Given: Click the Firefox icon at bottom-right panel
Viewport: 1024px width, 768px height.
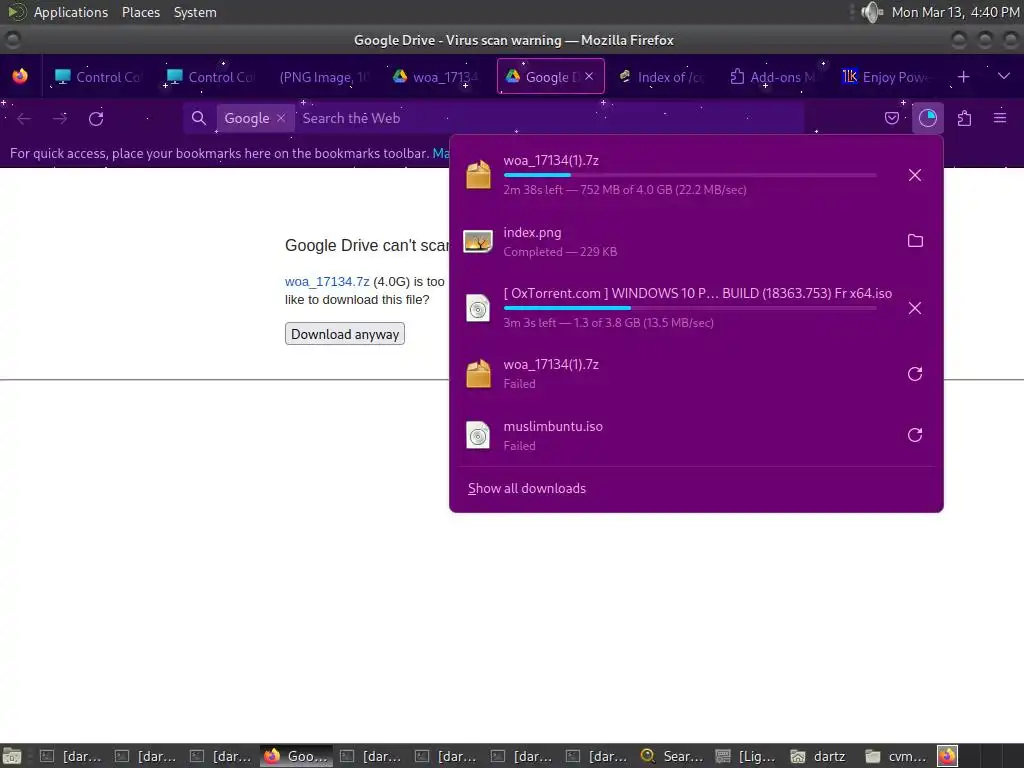Looking at the screenshot, I should [947, 756].
